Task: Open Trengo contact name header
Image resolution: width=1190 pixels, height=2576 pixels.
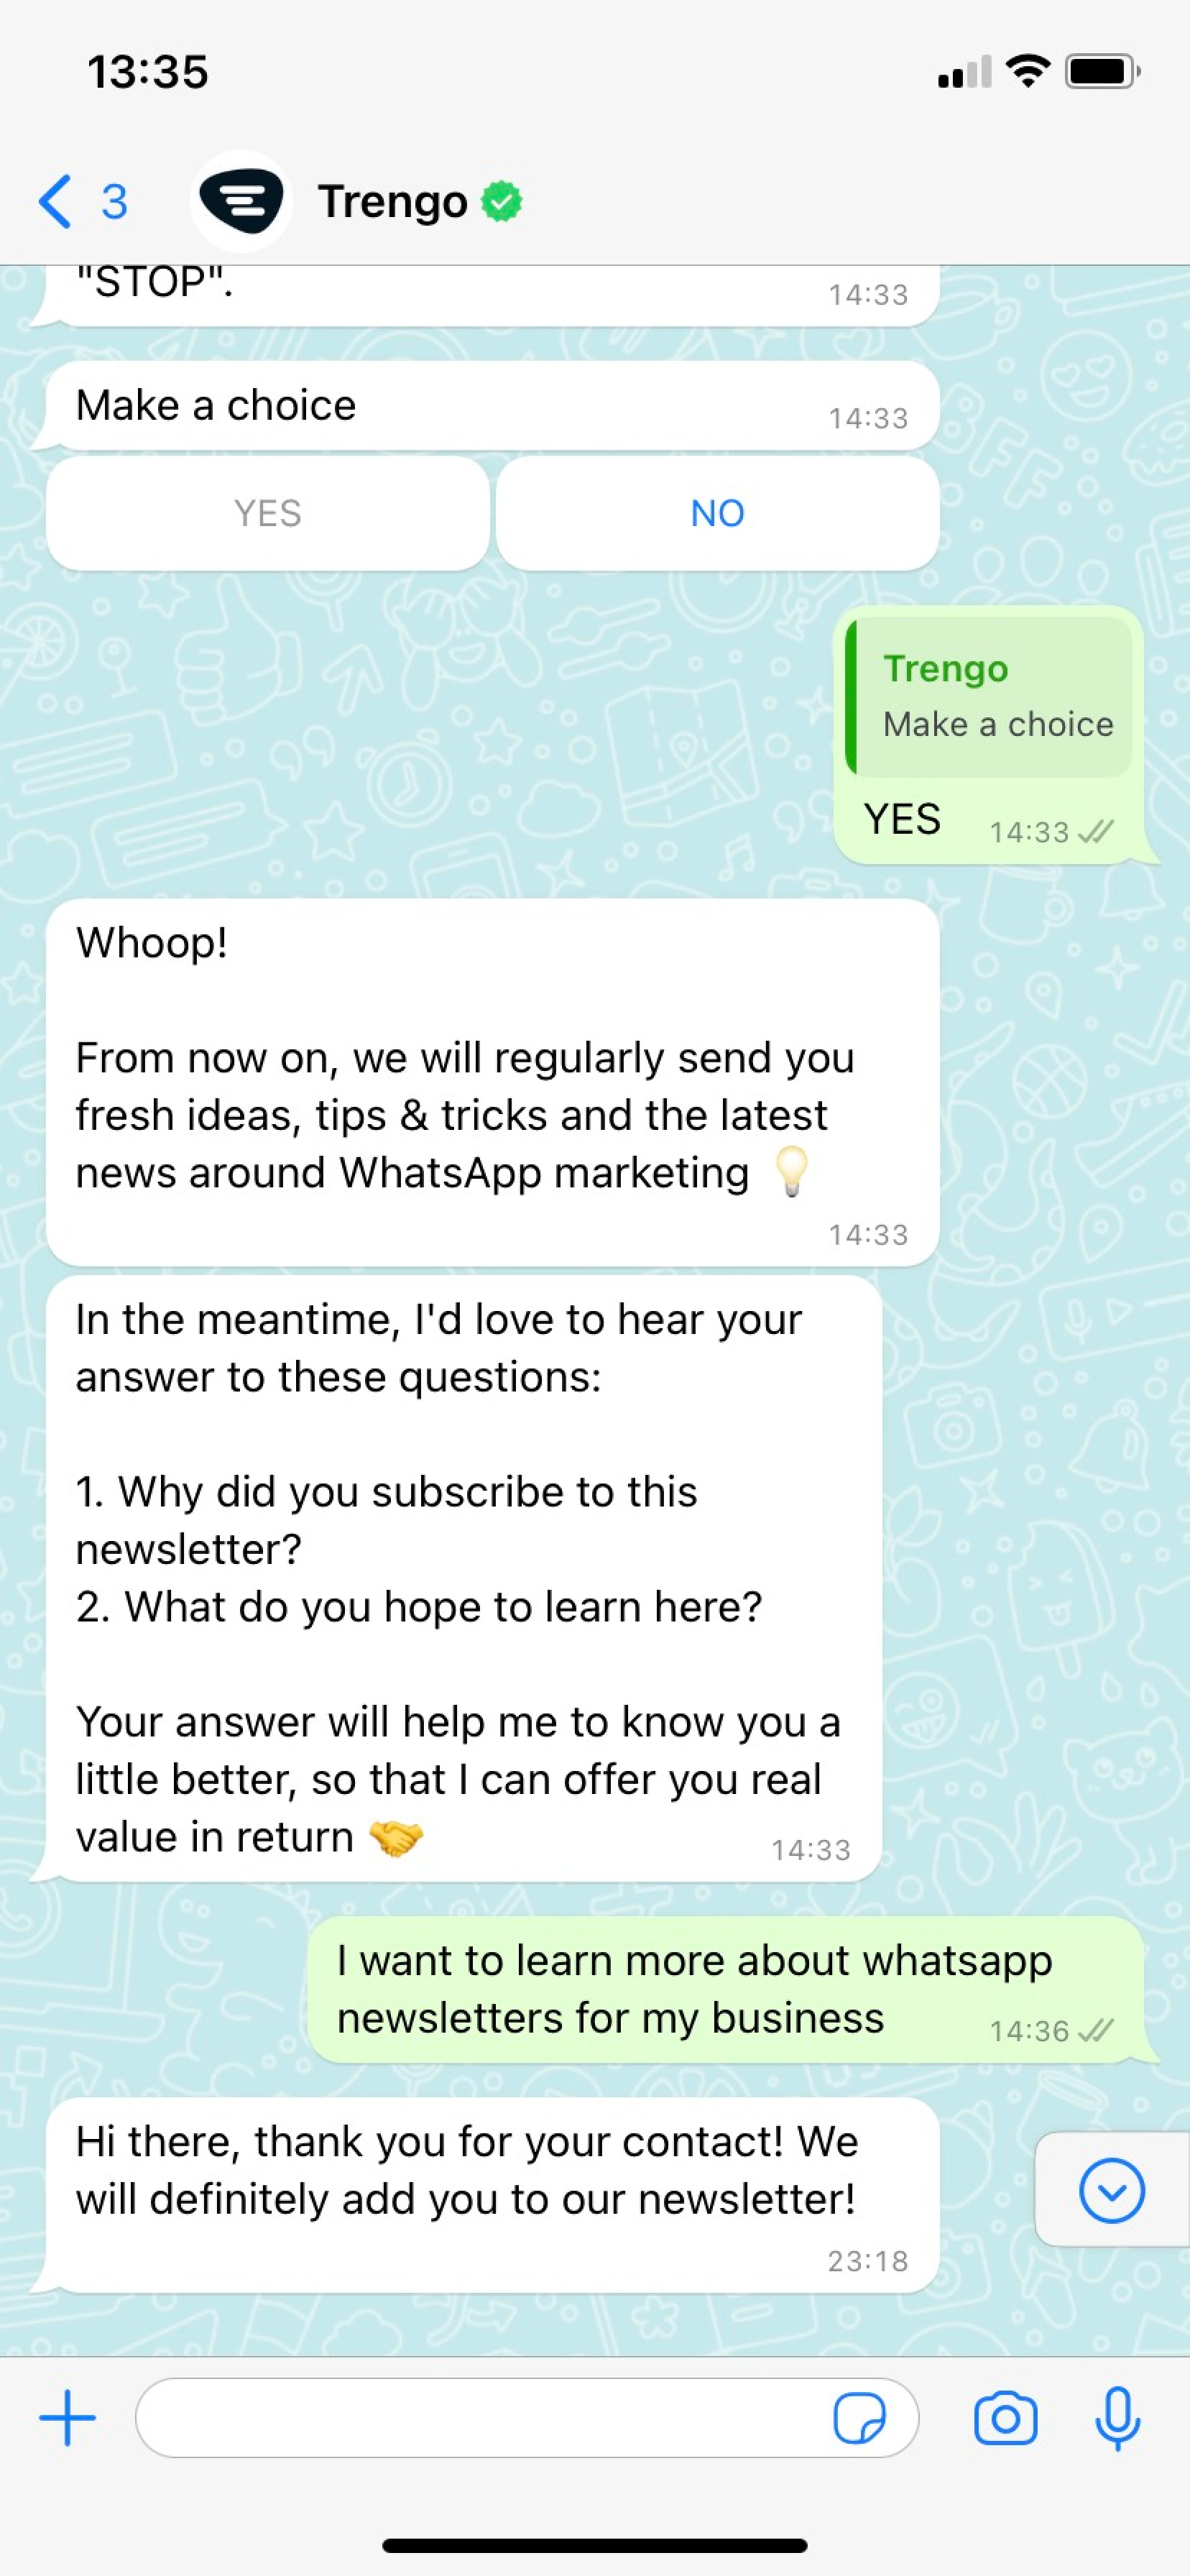Action: pos(393,201)
